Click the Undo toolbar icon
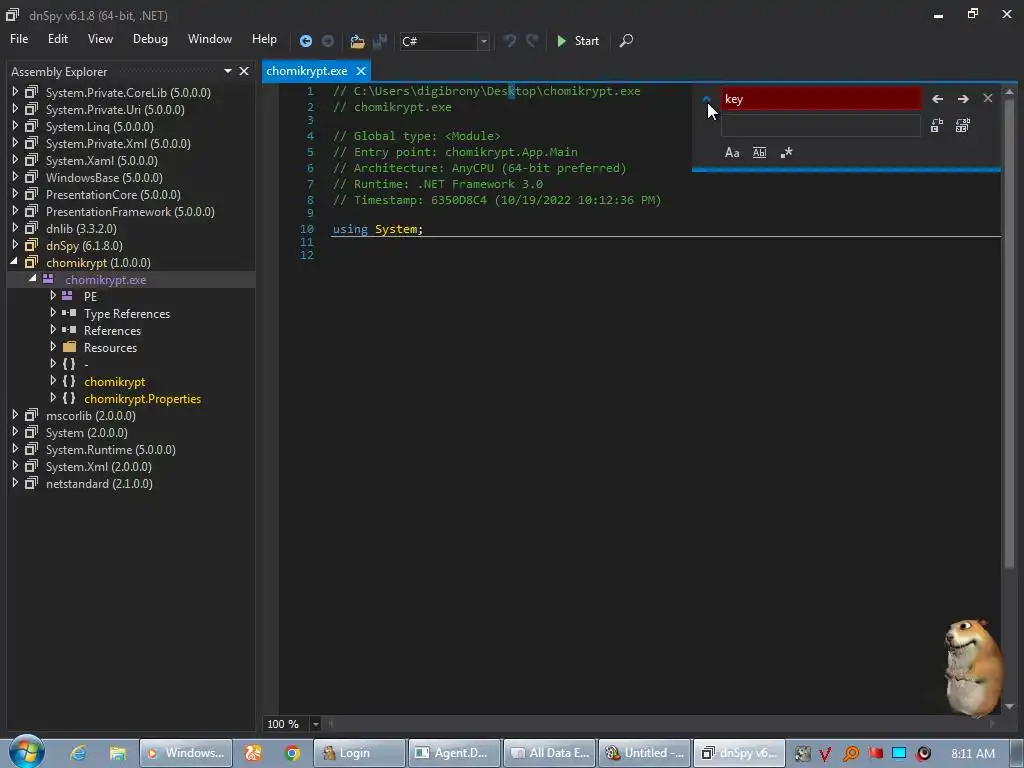 tap(509, 40)
